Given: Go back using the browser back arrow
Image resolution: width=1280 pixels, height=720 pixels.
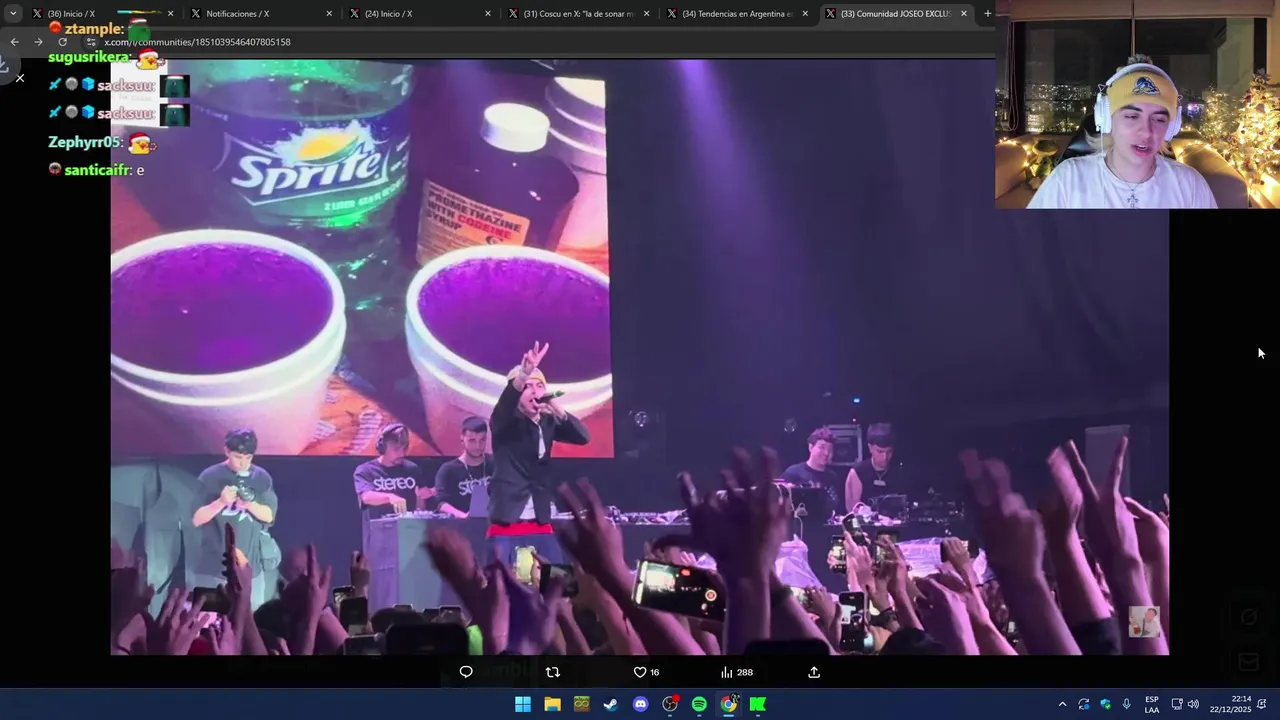Looking at the screenshot, I should 14,42.
